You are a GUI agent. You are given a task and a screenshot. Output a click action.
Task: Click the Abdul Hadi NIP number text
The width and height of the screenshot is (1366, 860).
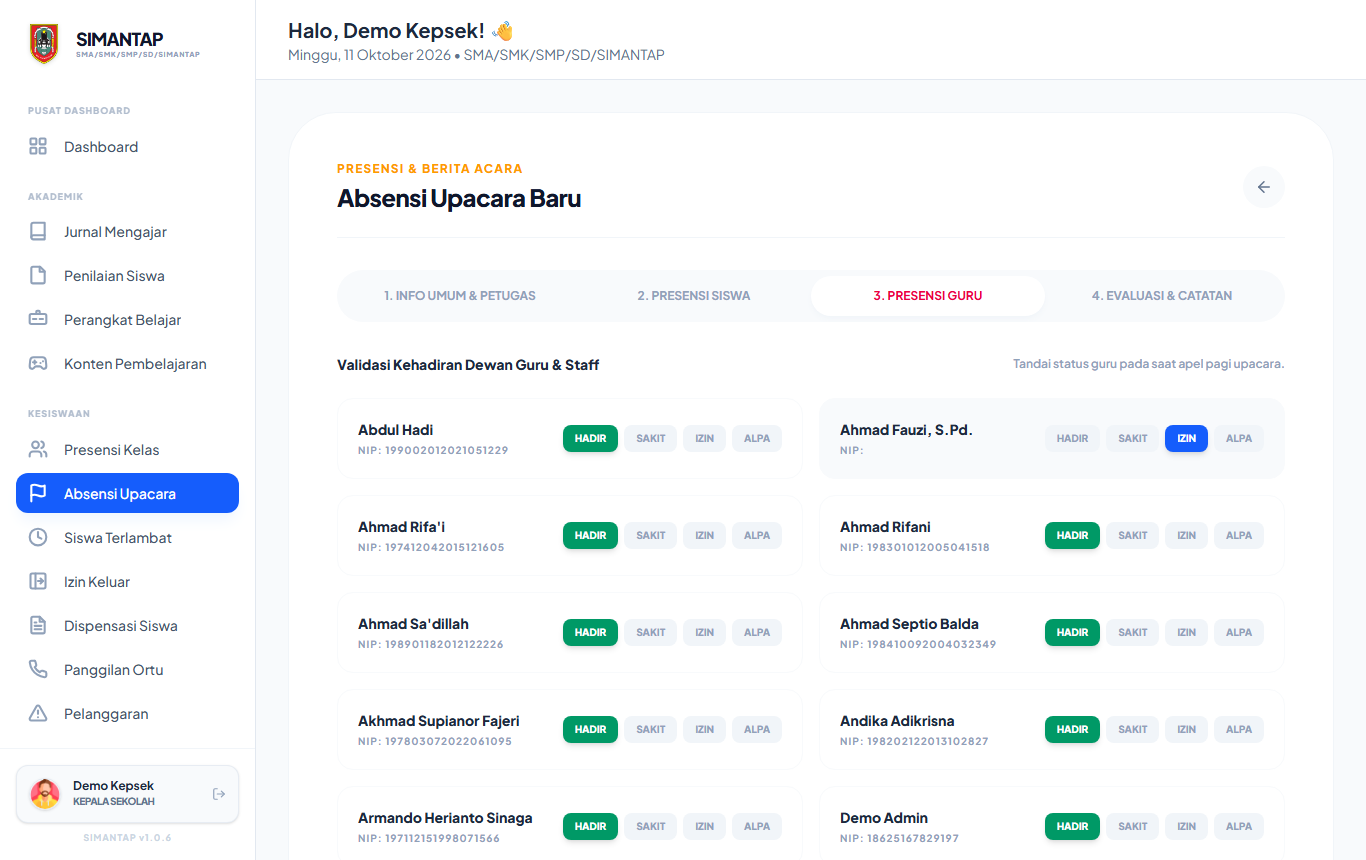click(433, 451)
